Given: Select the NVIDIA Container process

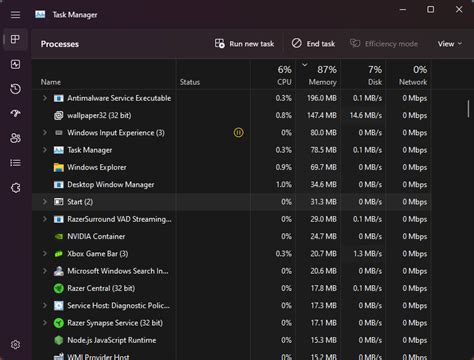Looking at the screenshot, I should (232, 236).
